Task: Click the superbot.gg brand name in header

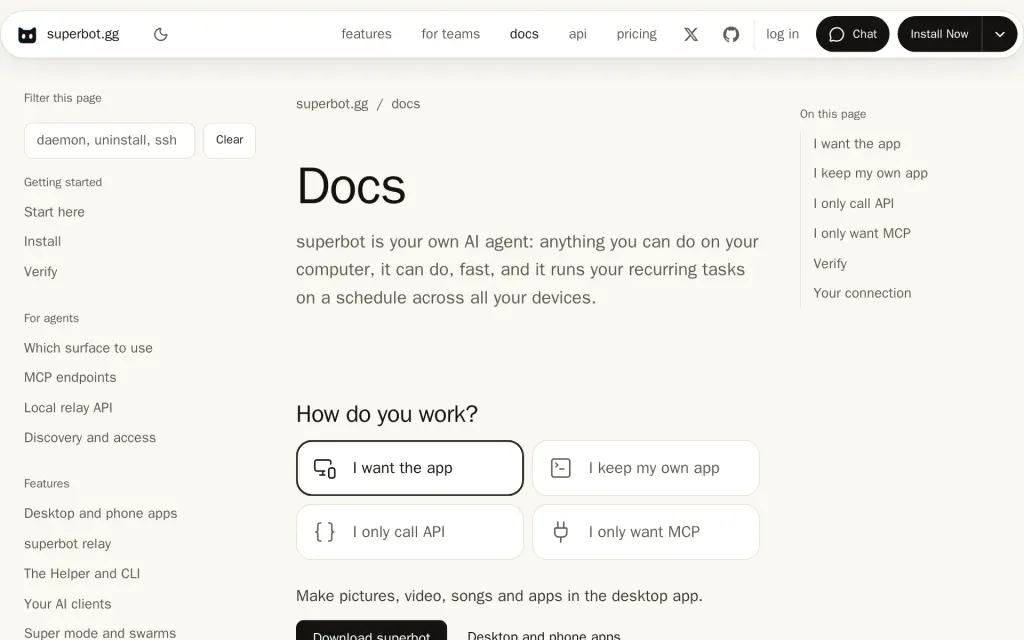Action: coord(83,34)
